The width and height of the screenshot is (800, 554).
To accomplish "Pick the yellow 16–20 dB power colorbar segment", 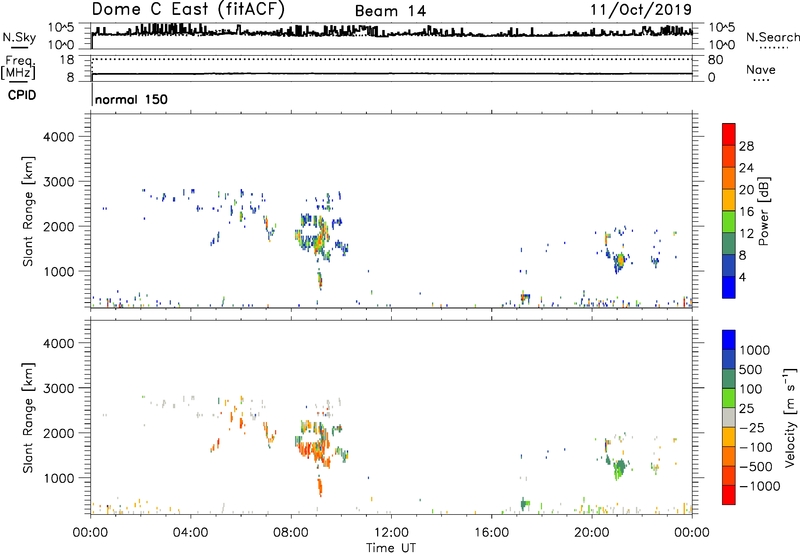I will 729,200.
